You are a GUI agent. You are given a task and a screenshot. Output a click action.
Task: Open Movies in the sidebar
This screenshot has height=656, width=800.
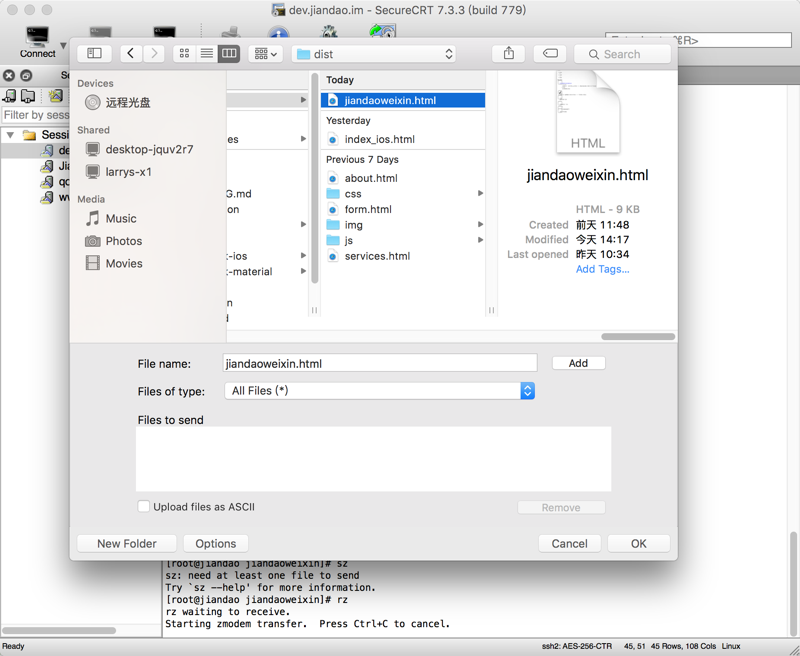114,263
